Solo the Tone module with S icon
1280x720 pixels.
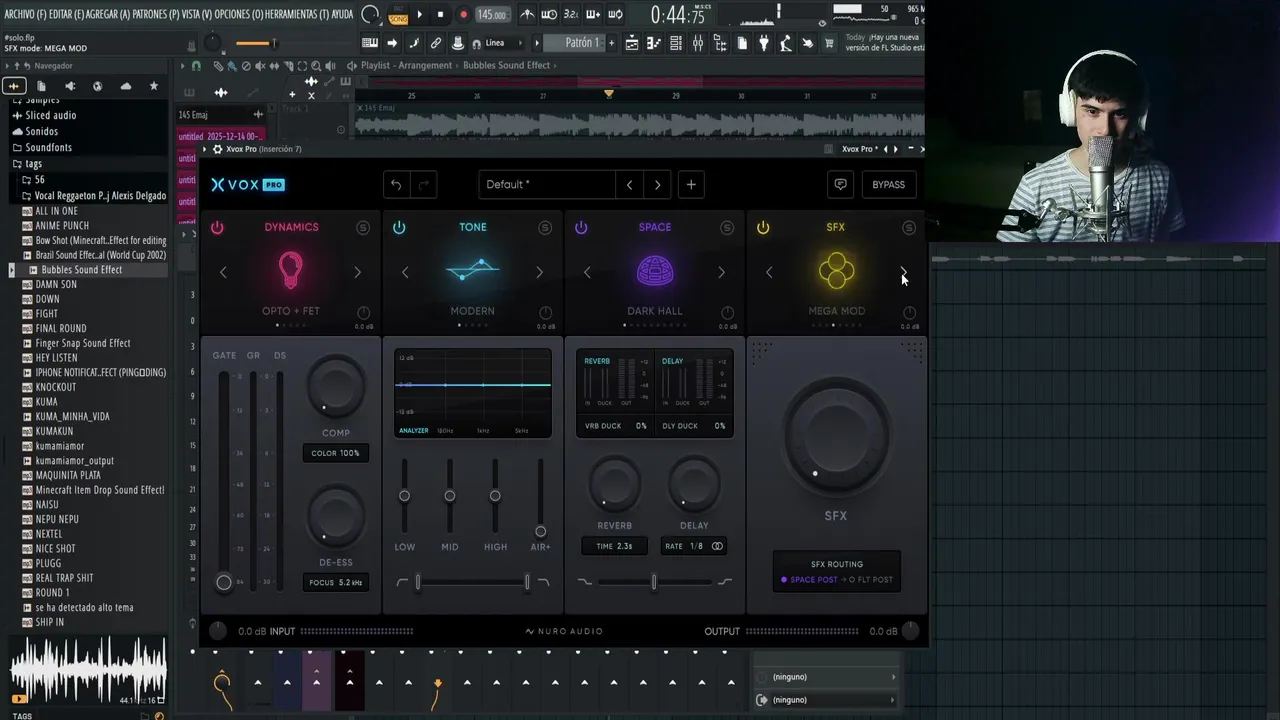point(545,228)
